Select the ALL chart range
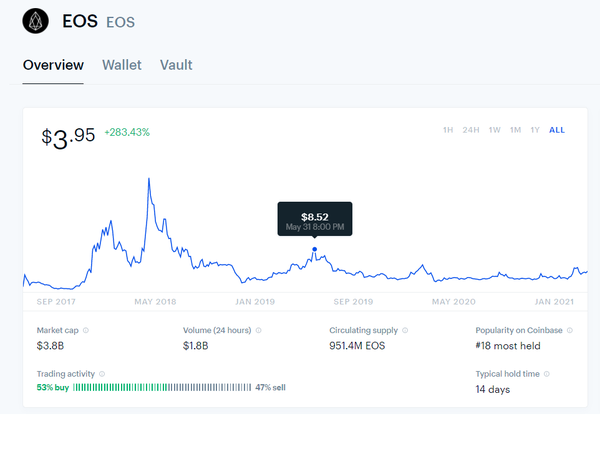Screen dimensions: 600x452 (x=557, y=130)
